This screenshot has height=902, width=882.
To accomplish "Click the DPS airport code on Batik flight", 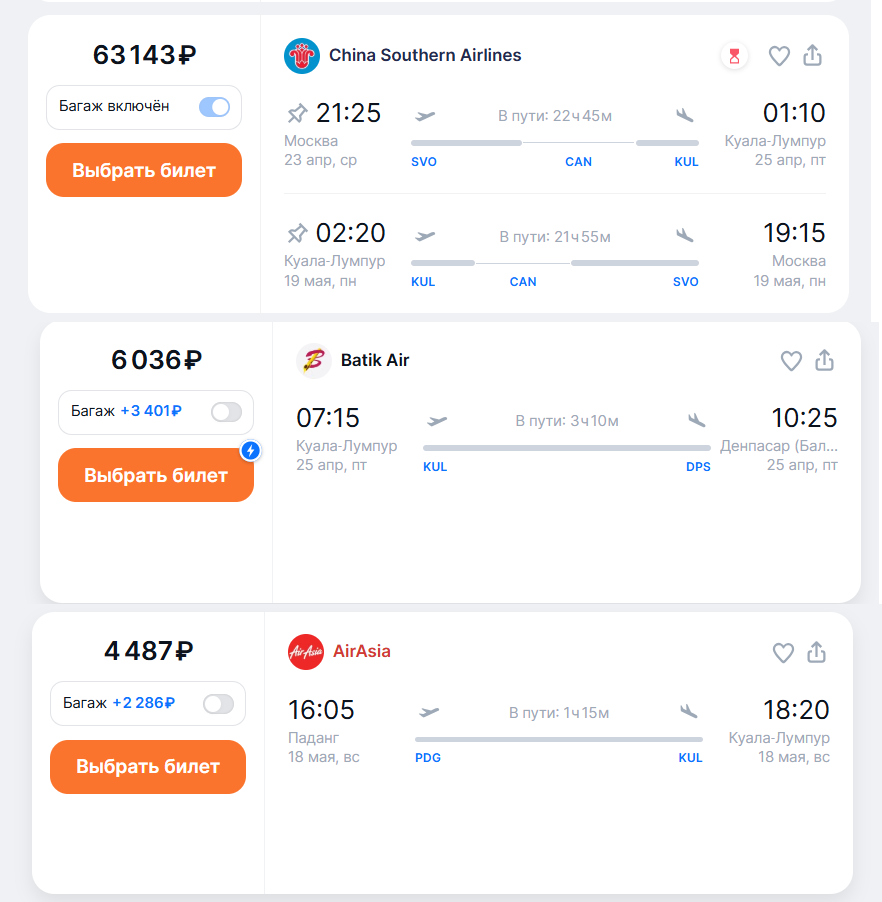I will click(x=698, y=467).
